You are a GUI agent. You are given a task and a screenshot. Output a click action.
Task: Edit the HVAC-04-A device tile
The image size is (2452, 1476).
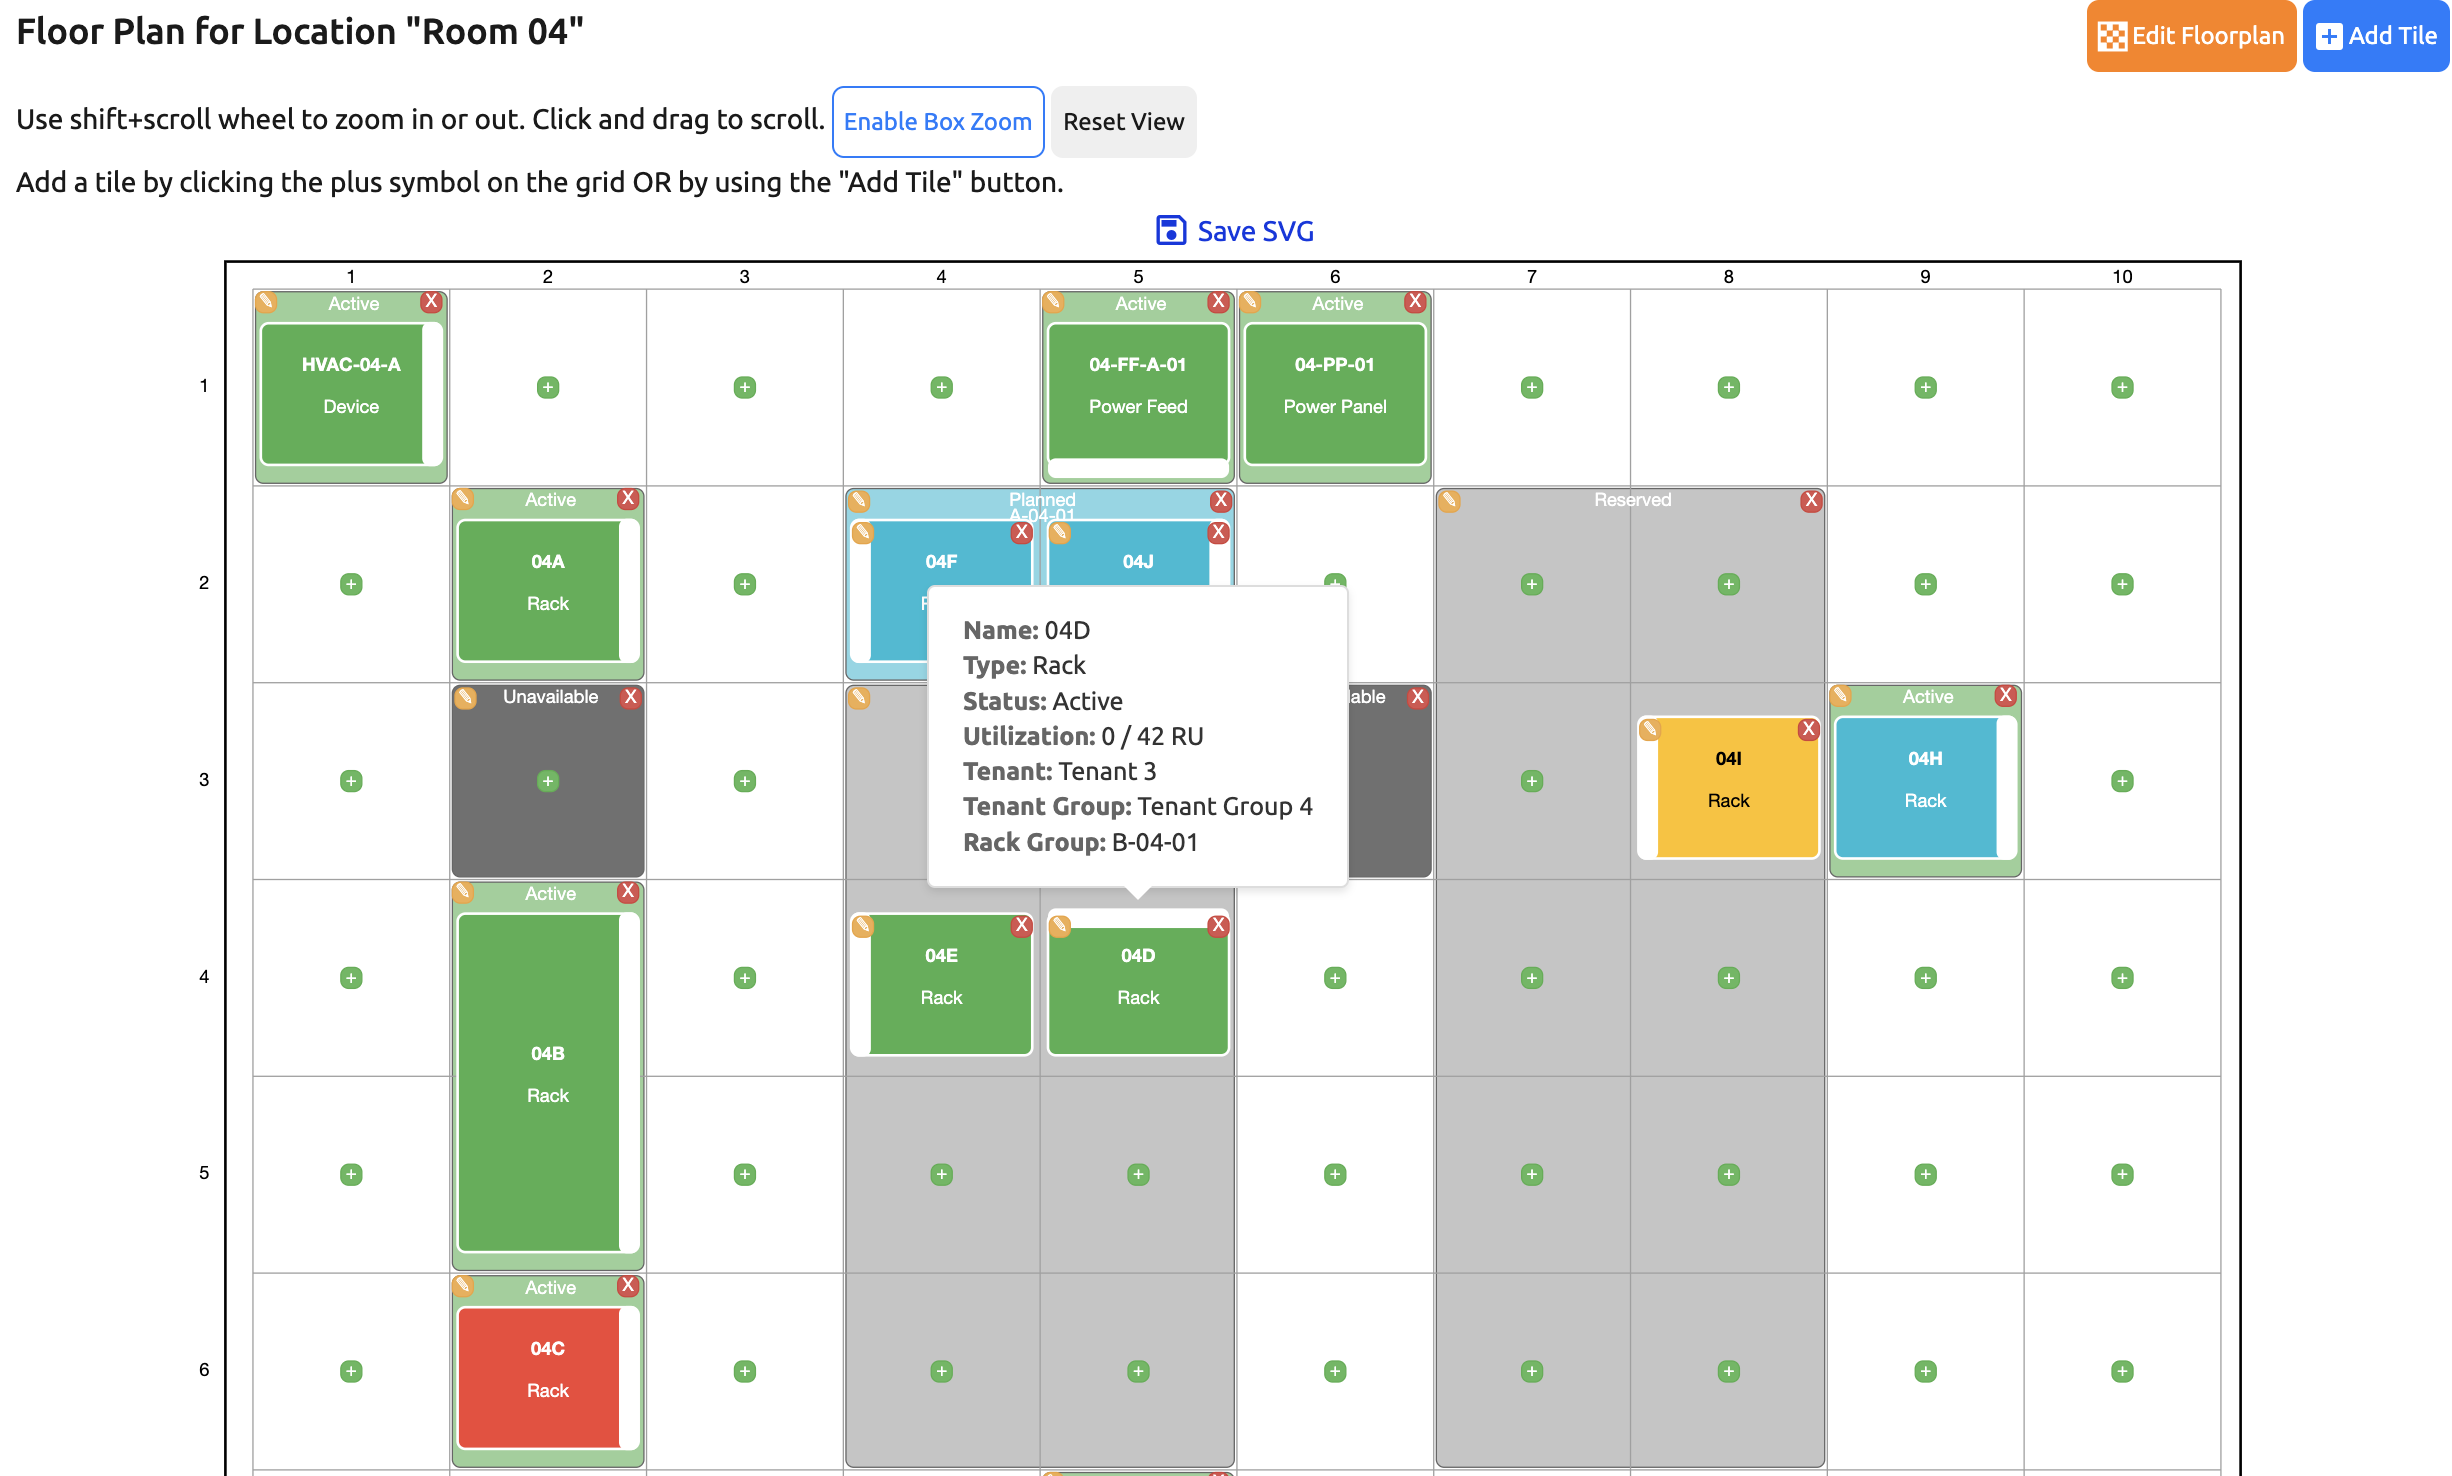point(267,303)
